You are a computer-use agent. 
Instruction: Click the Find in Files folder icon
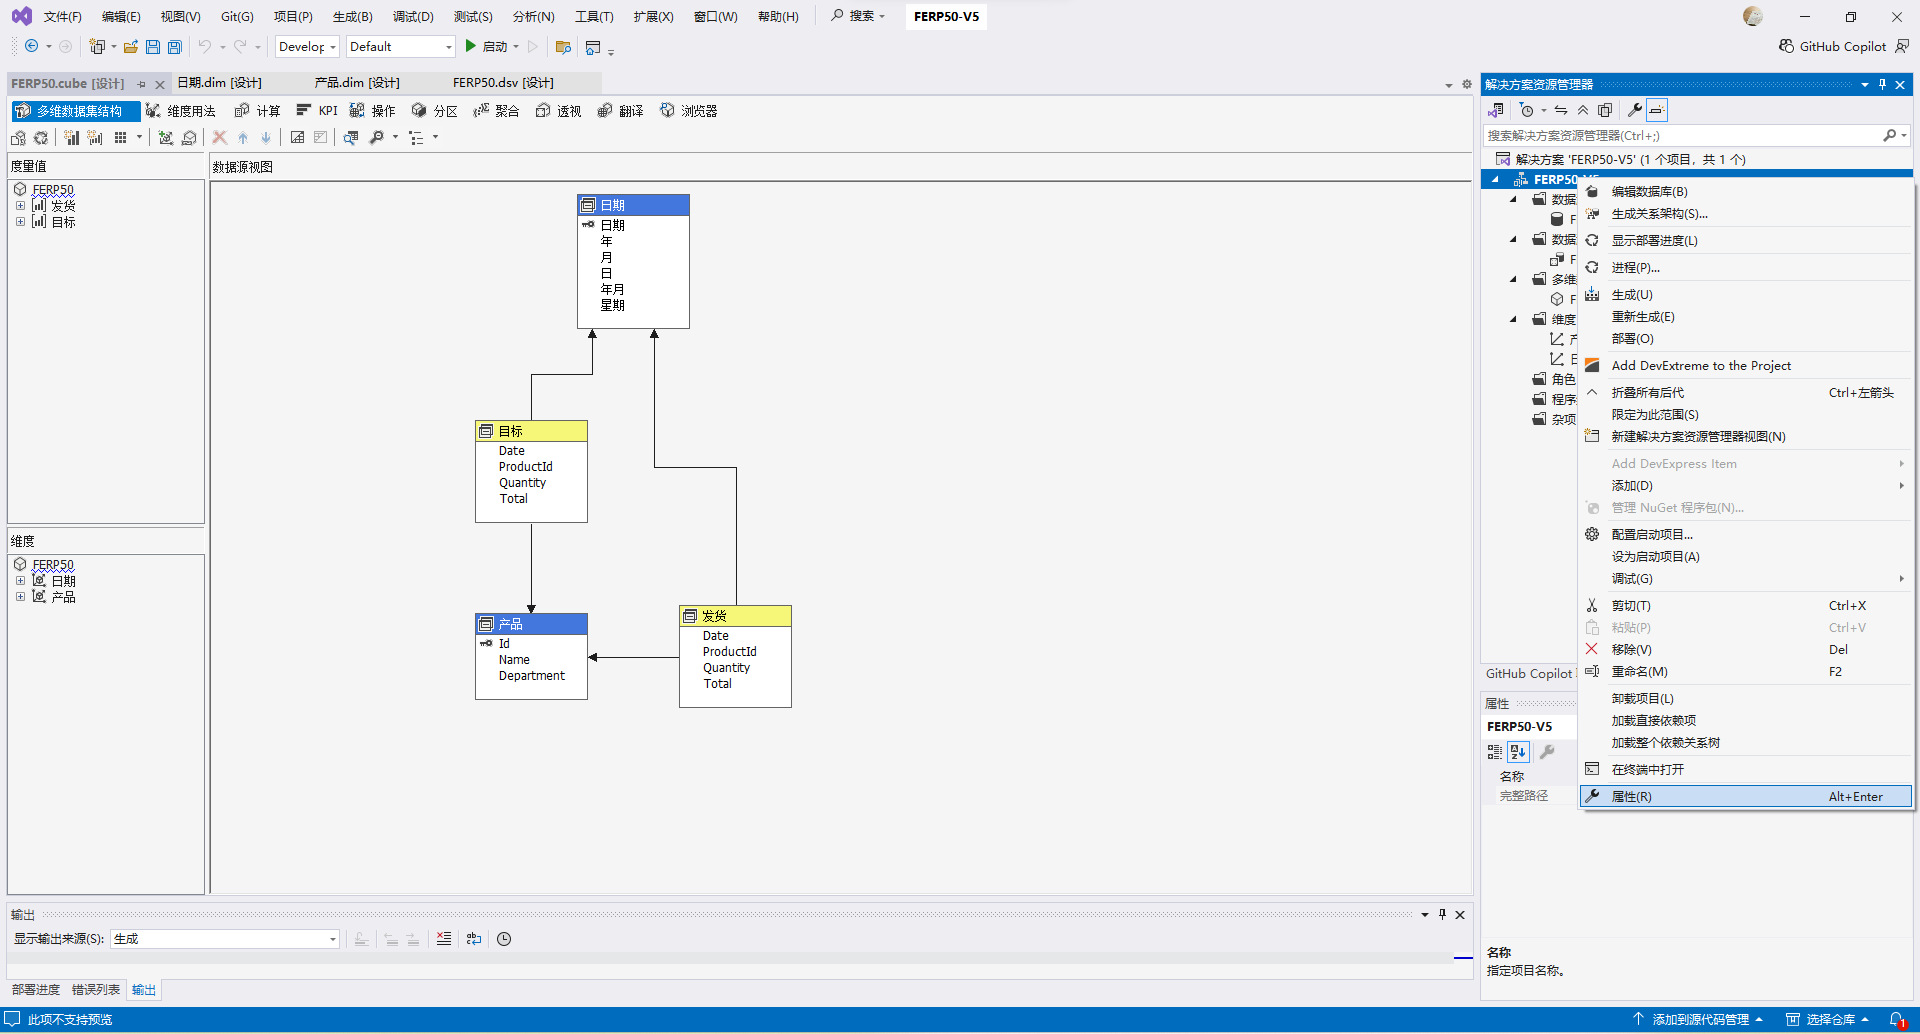click(563, 47)
